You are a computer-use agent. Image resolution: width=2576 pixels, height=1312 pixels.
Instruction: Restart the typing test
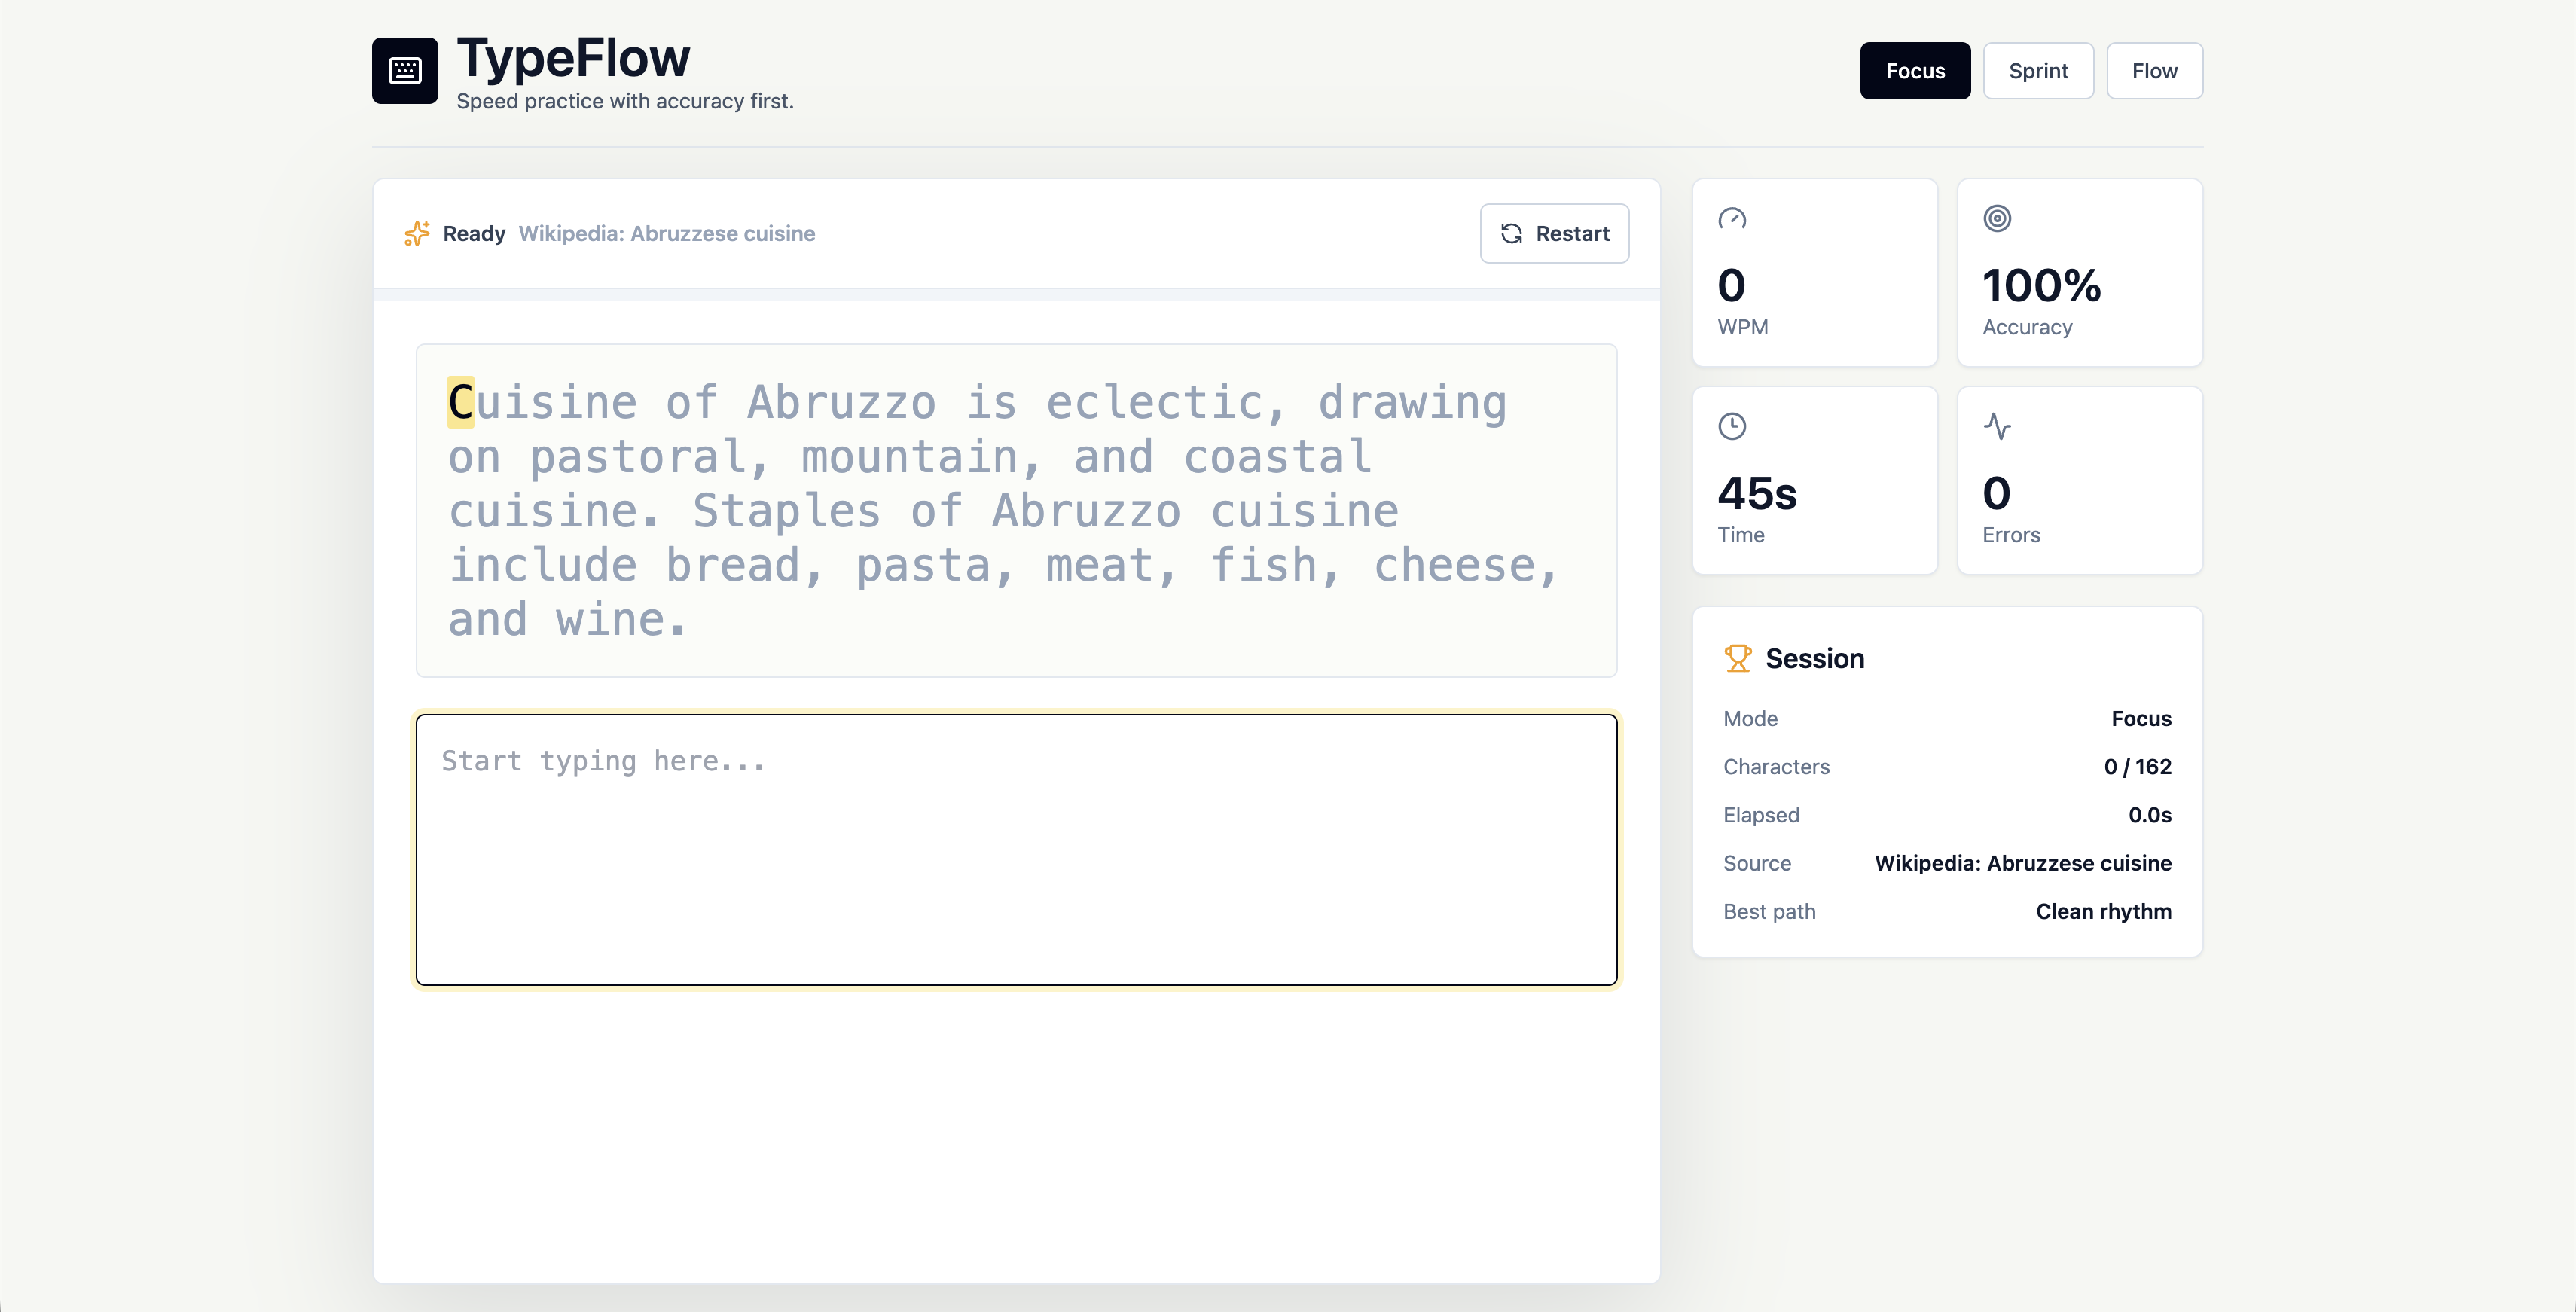click(1554, 233)
